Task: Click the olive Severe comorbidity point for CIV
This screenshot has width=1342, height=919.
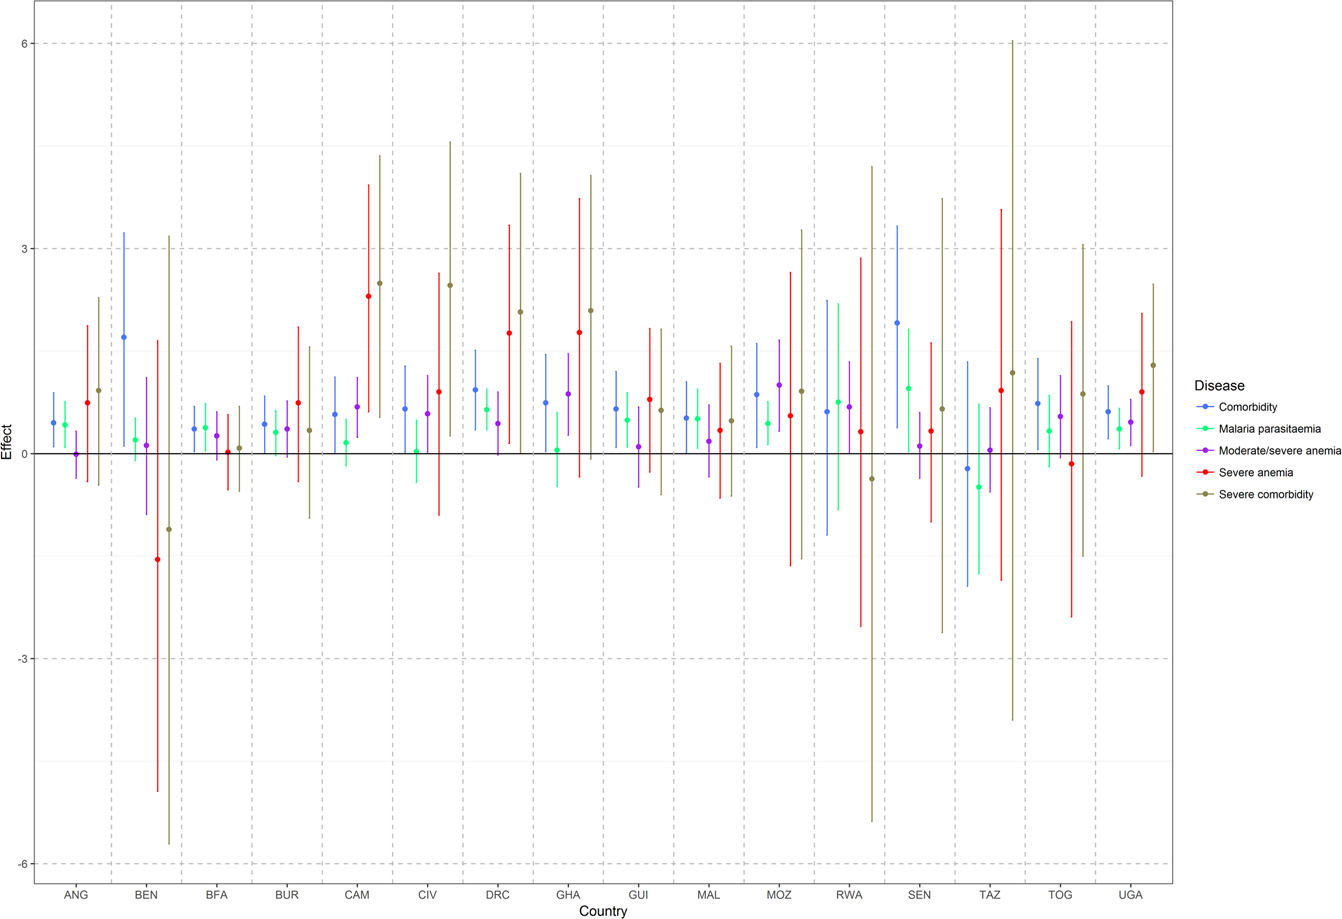Action: tap(450, 285)
